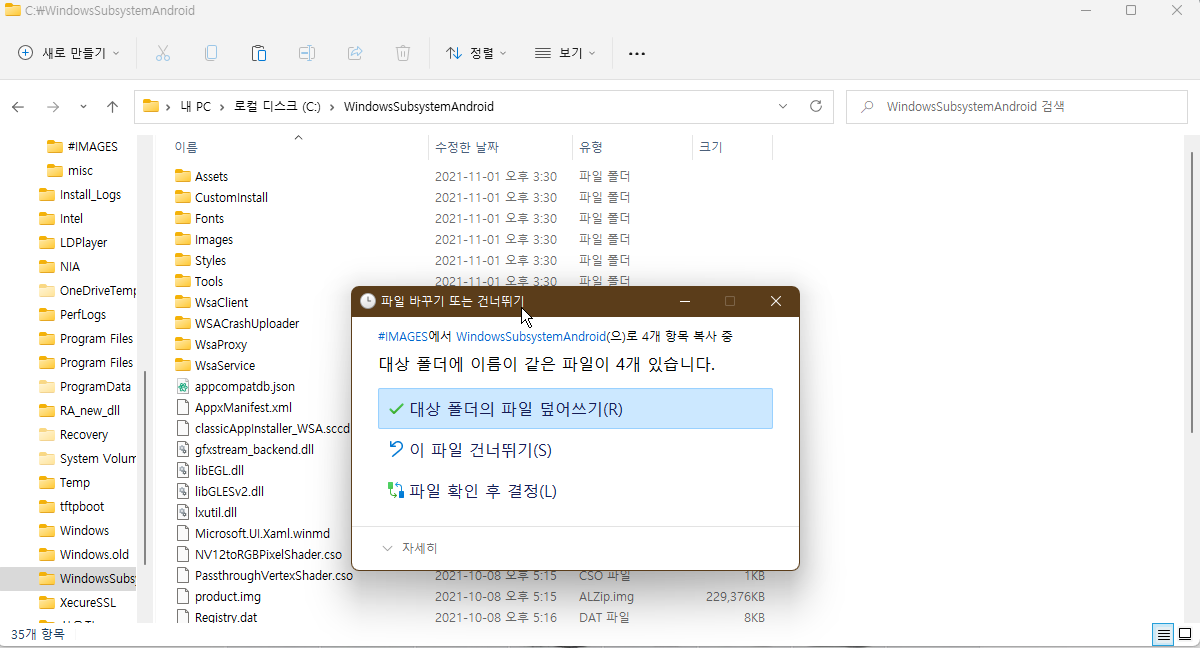Click the clock icon in dialog title bar

pos(367,301)
